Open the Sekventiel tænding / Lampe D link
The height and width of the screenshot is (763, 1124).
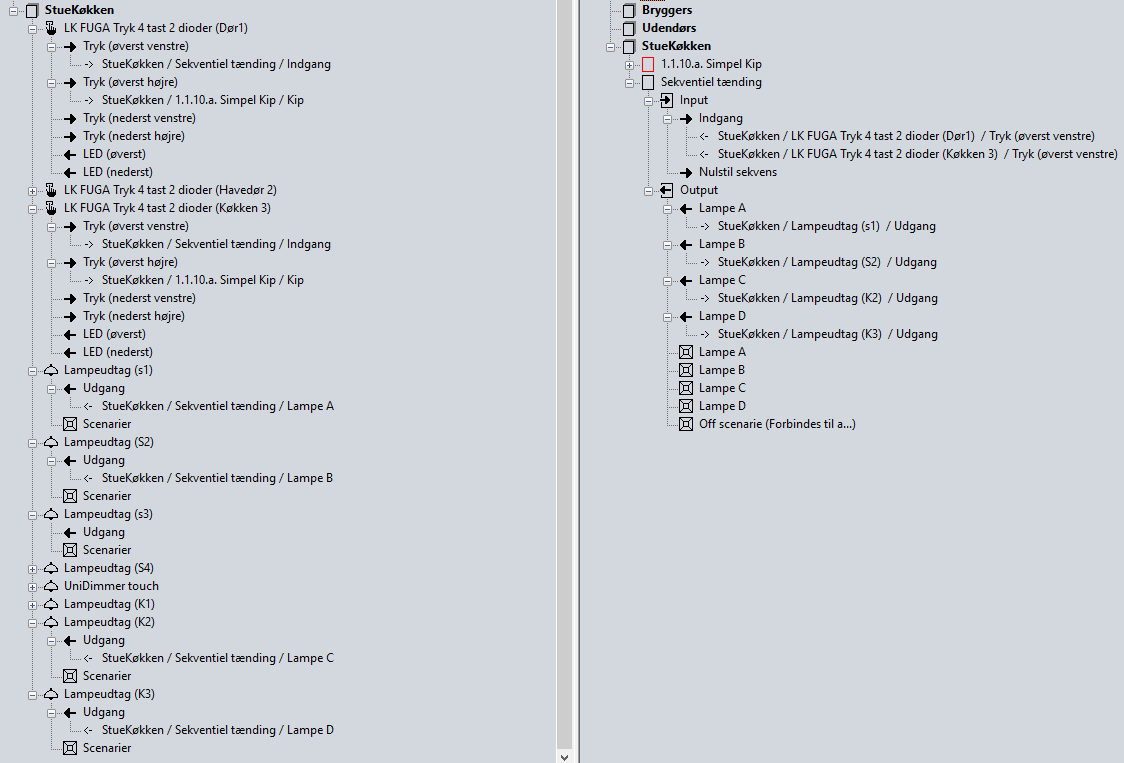(x=217, y=730)
